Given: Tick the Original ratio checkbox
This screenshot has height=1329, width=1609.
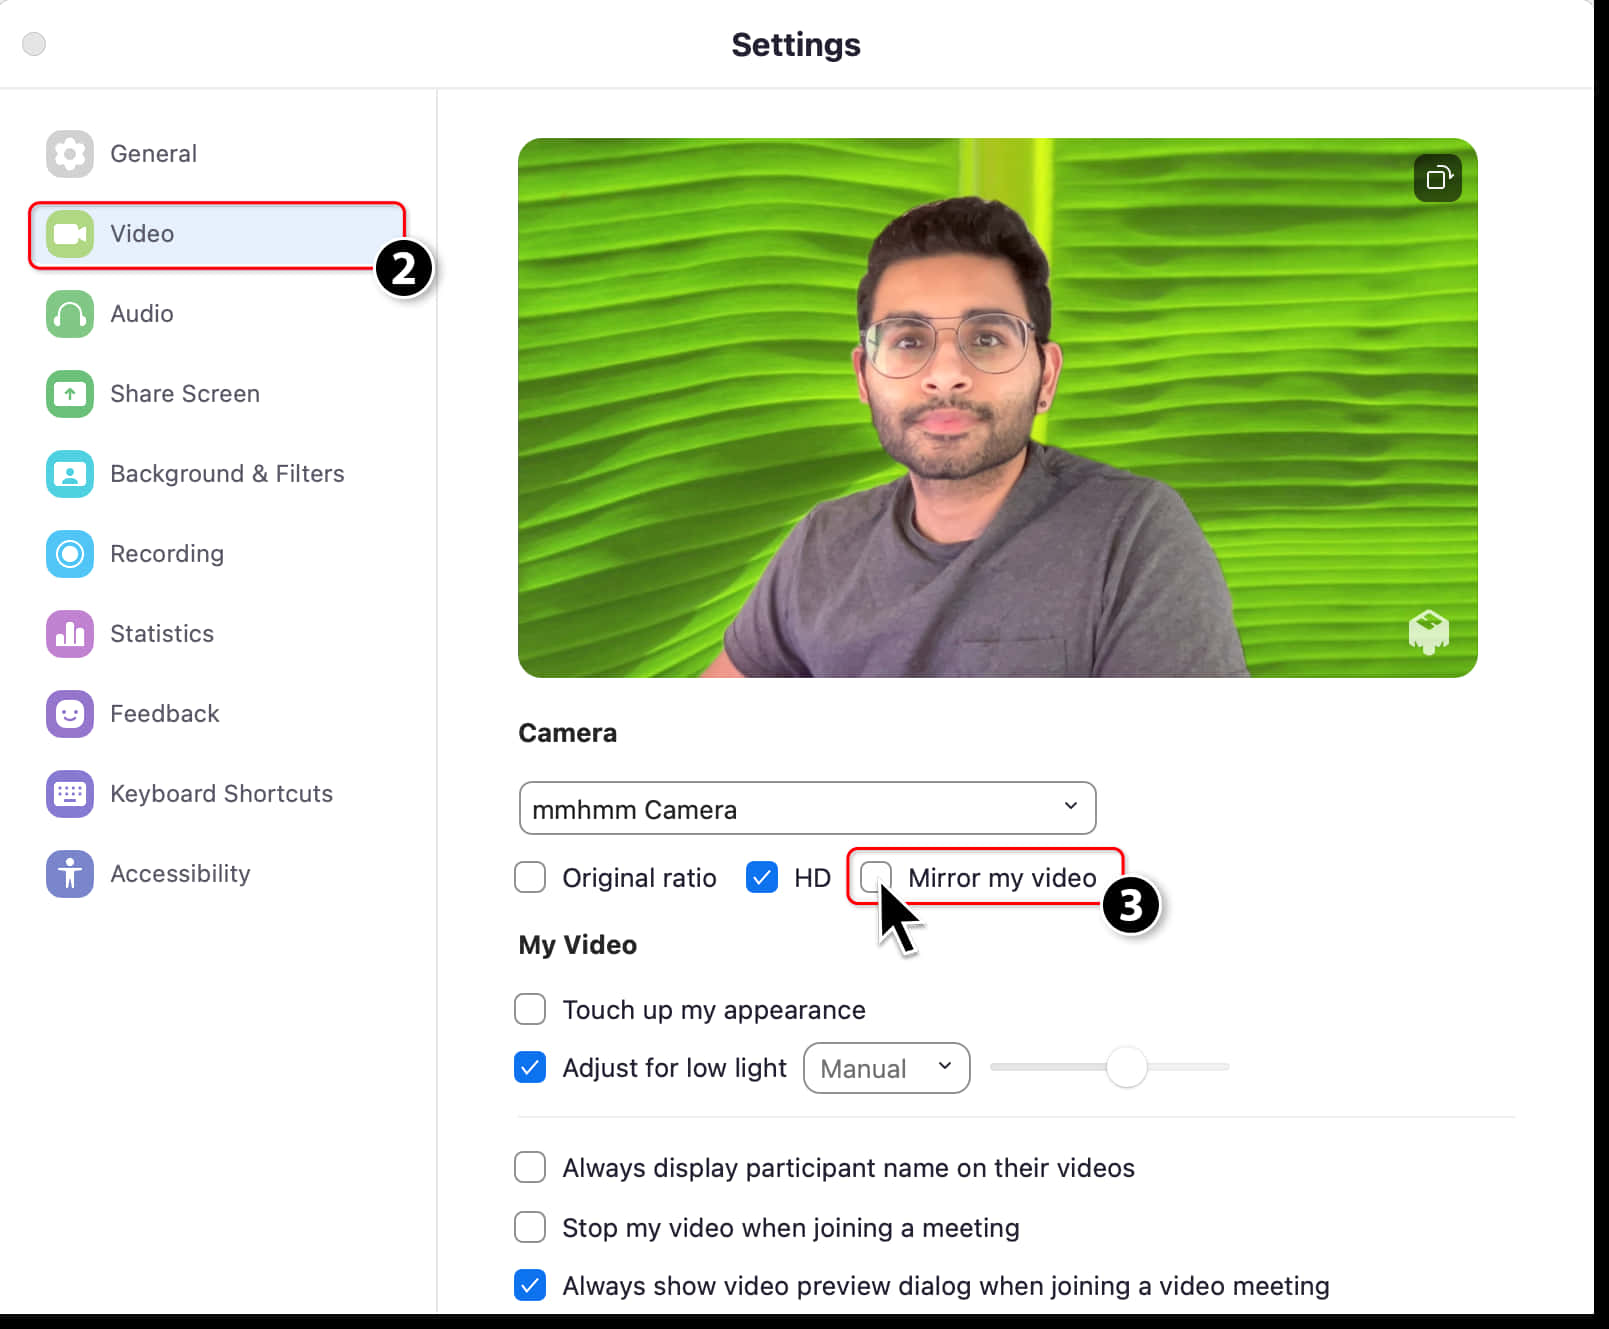Looking at the screenshot, I should point(530,877).
